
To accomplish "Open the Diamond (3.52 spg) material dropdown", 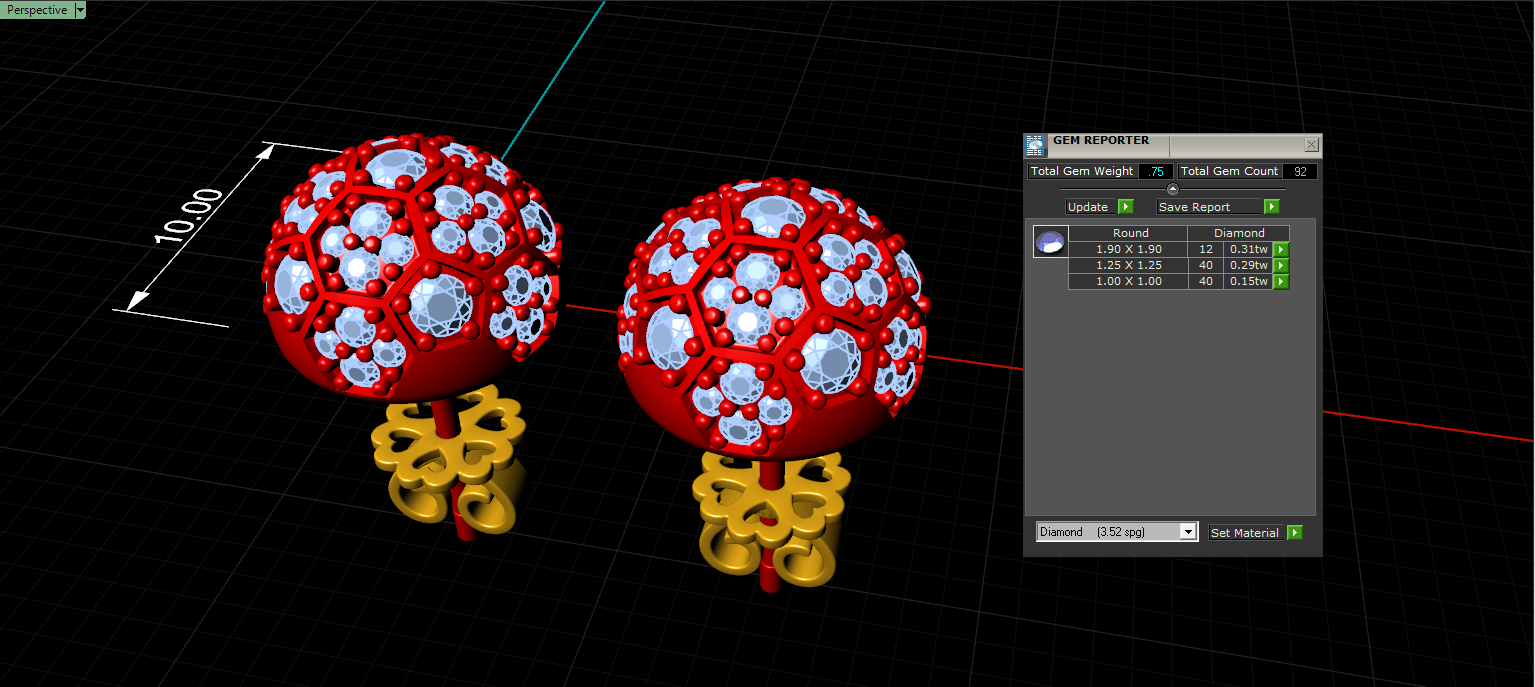I will click(1117, 532).
